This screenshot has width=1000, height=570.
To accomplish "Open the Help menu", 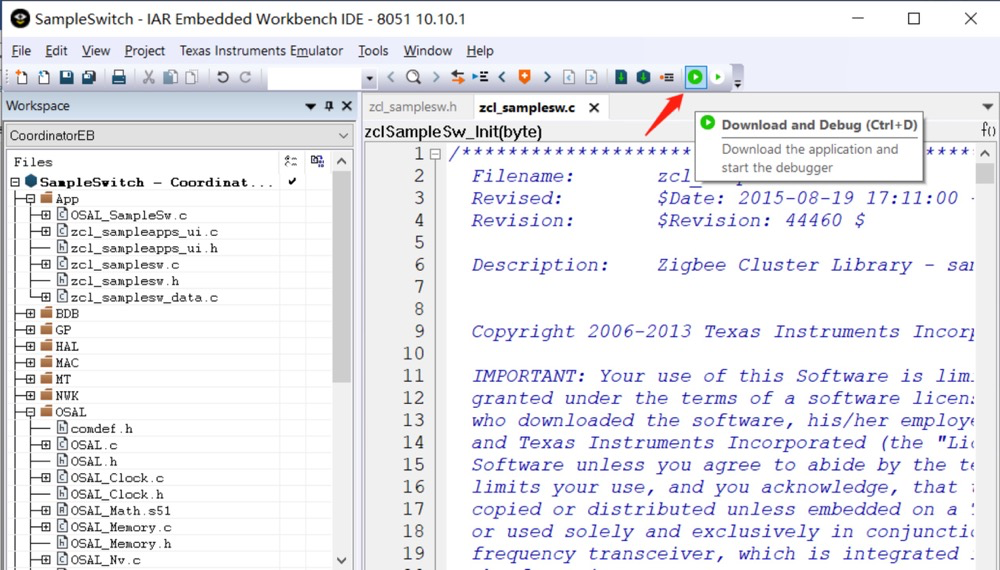I will tap(480, 51).
